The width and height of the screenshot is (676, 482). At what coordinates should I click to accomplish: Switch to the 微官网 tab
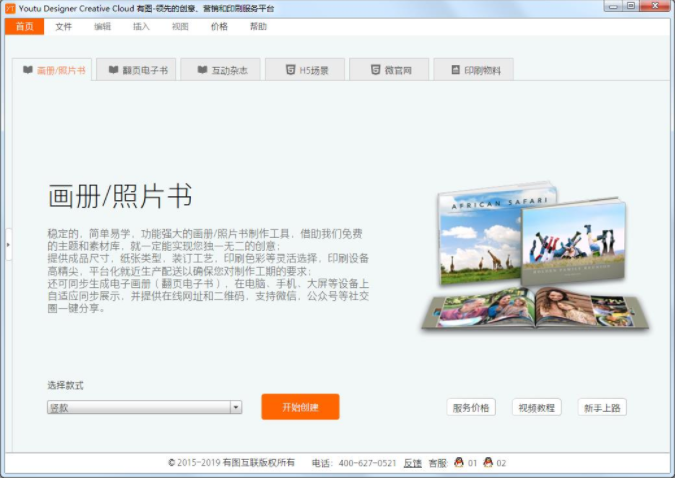389,70
